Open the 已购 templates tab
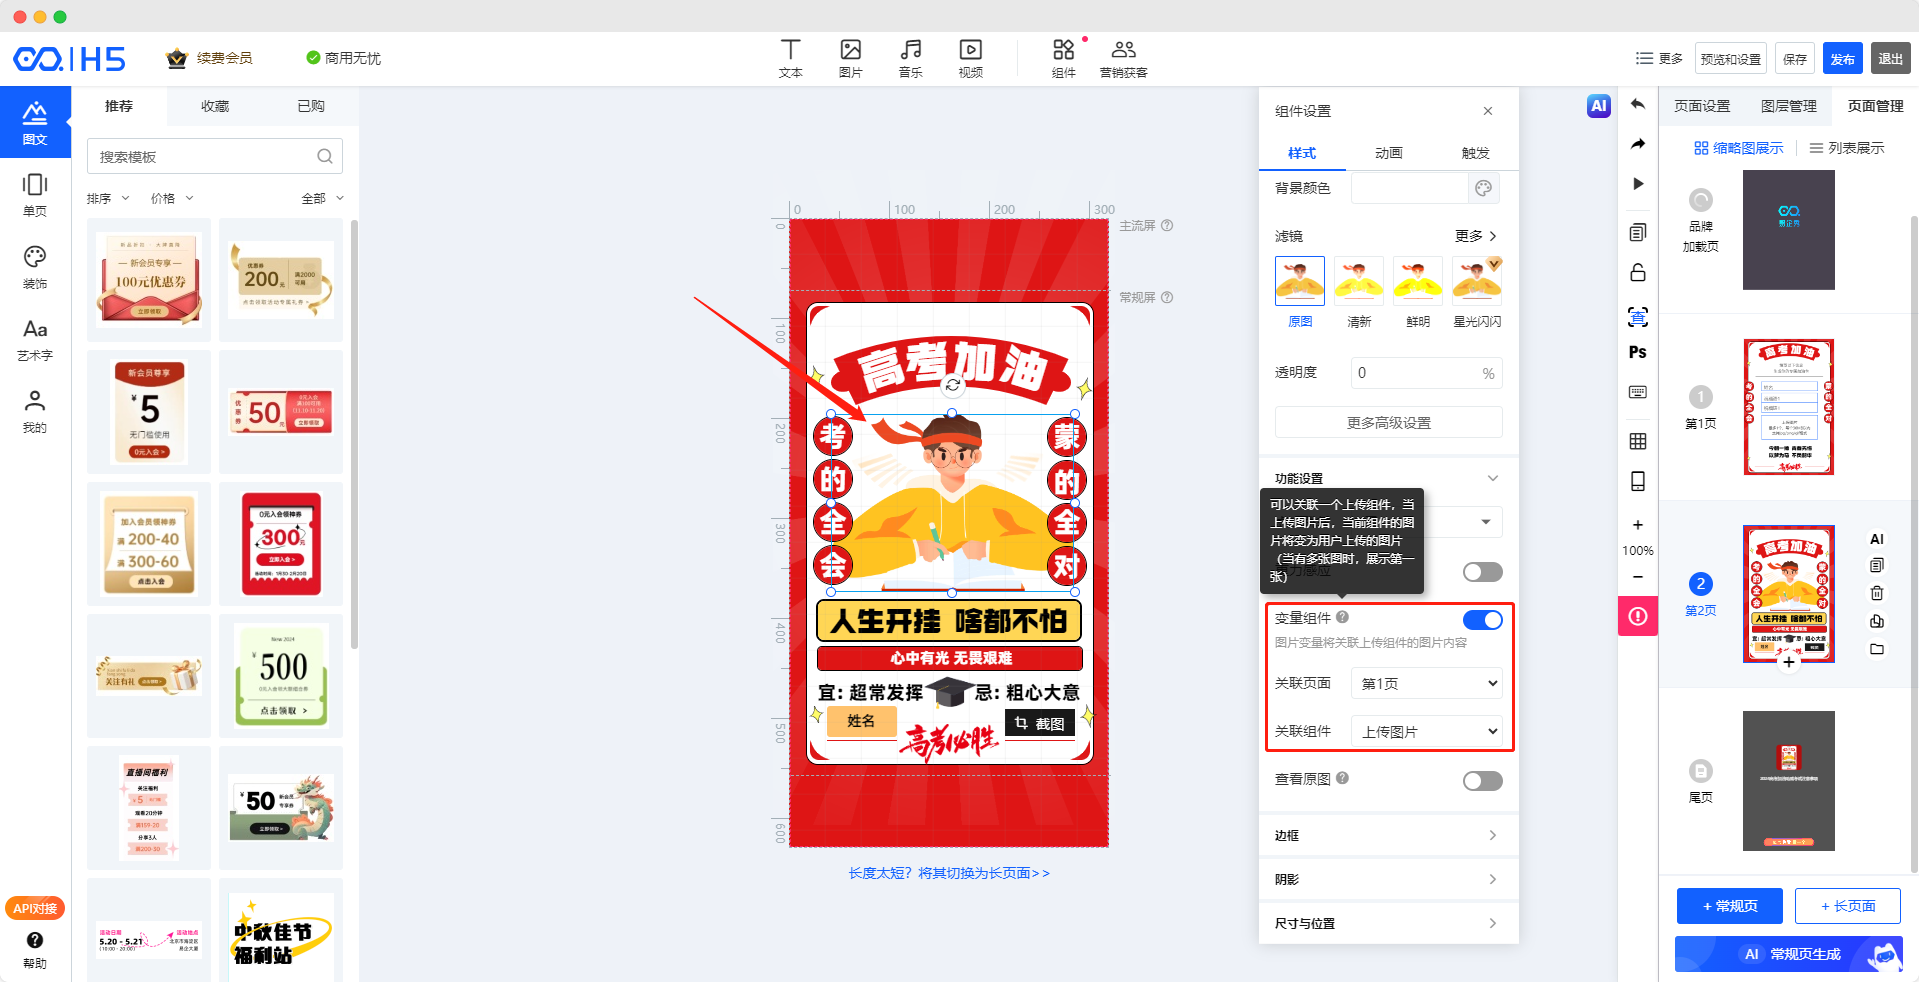Screen dimensions: 1919x982 (x=311, y=106)
